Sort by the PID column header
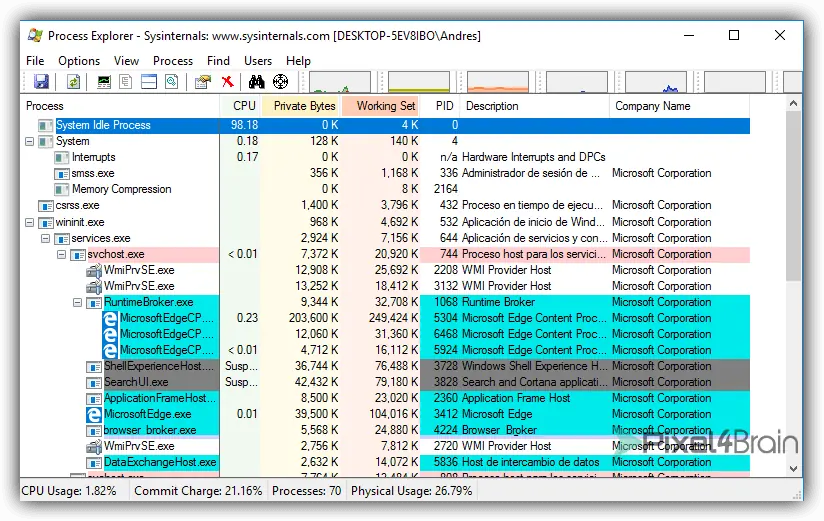The image size is (824, 521). [440, 106]
